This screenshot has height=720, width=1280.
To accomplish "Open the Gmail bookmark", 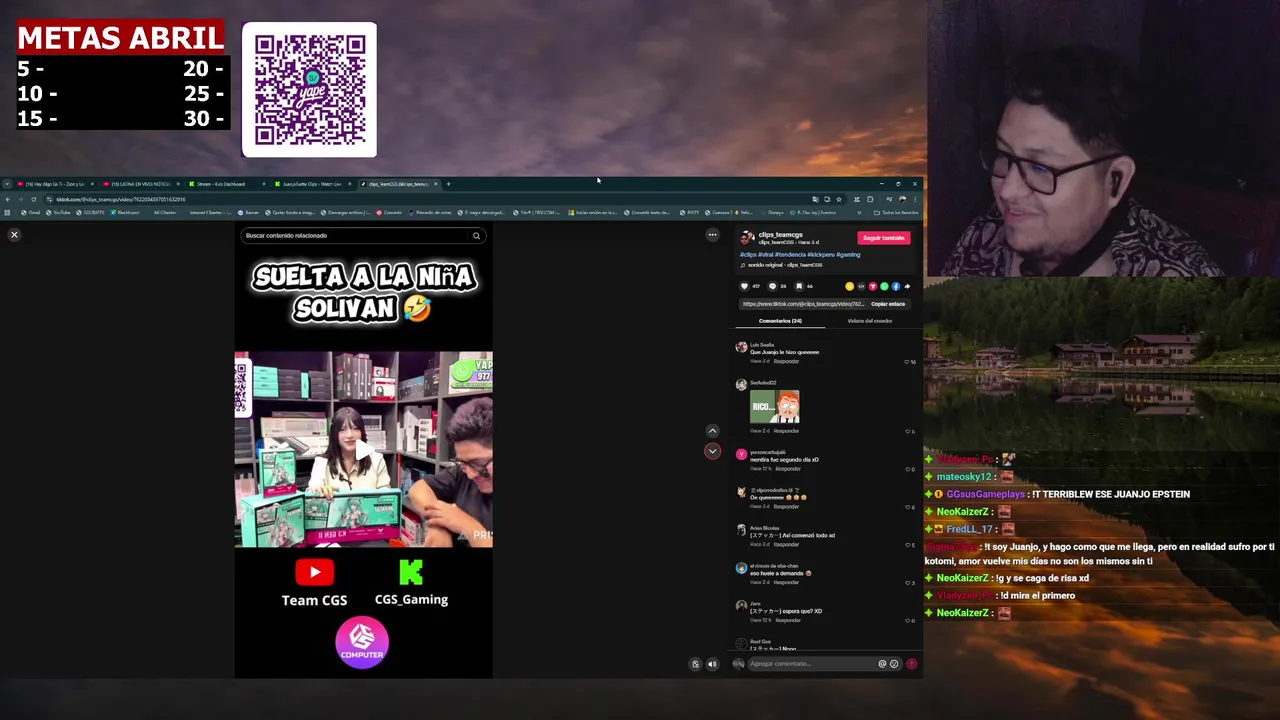I will click(31, 212).
